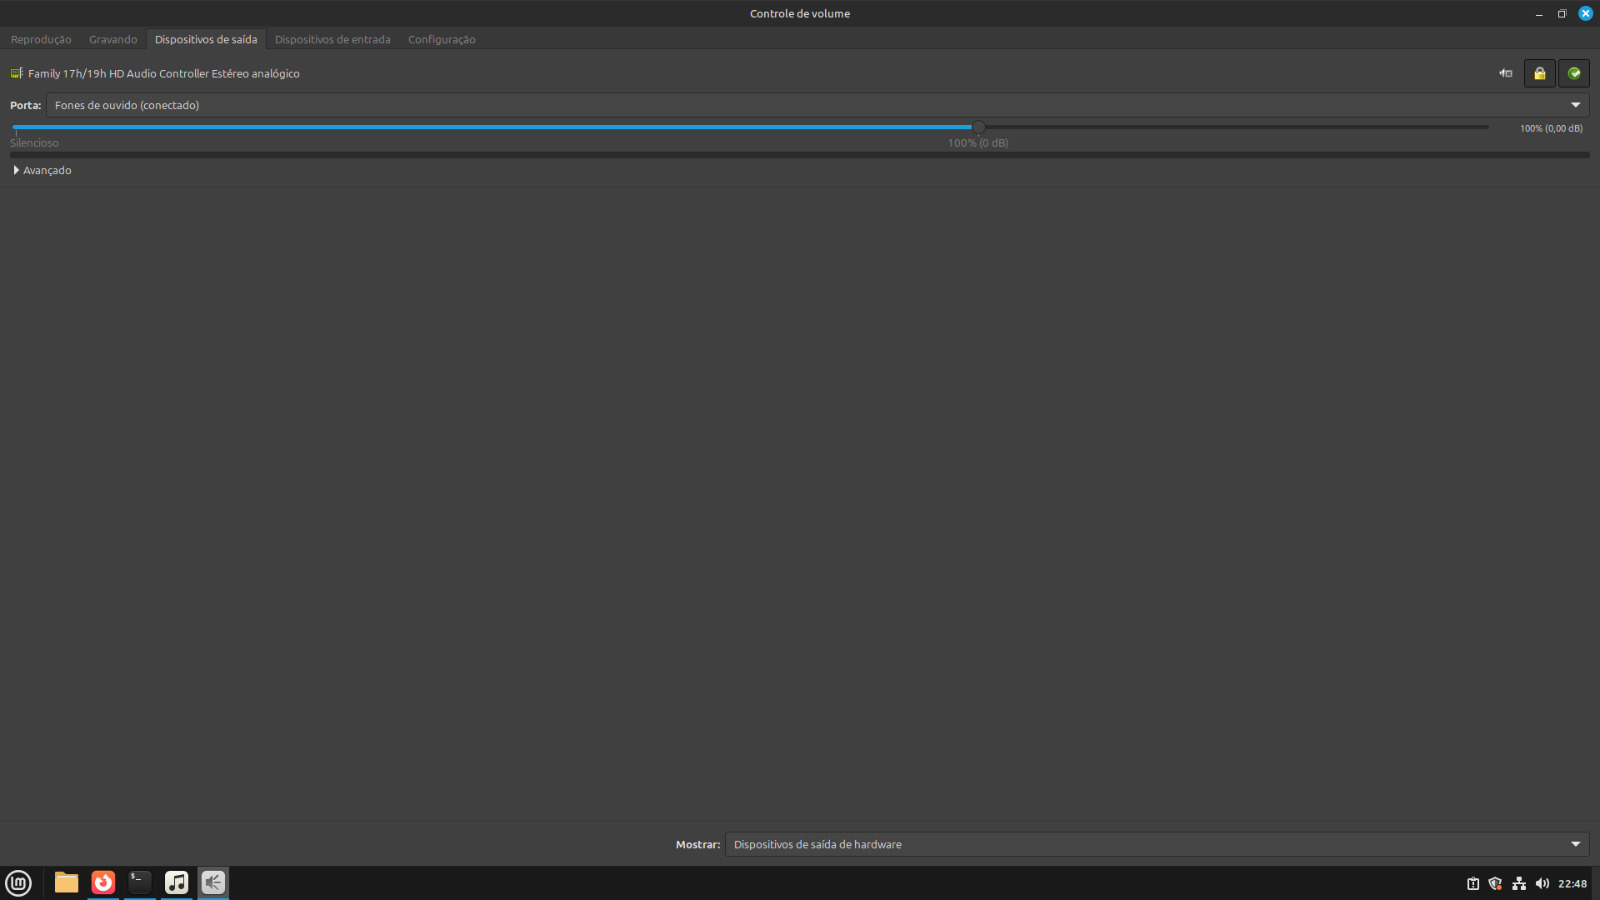Open the 22:48 clock calendar

coord(1572,883)
